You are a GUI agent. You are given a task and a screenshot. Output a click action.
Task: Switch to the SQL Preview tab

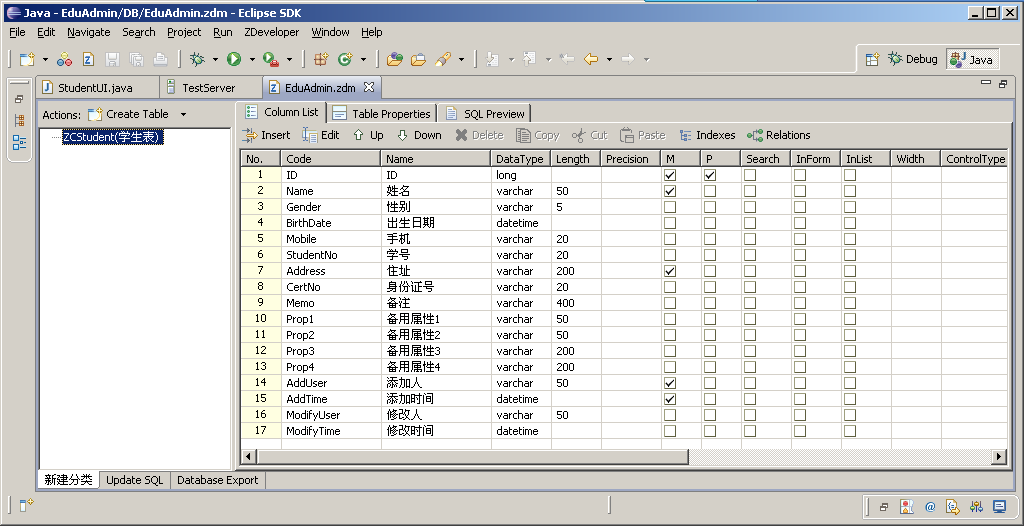click(485, 113)
